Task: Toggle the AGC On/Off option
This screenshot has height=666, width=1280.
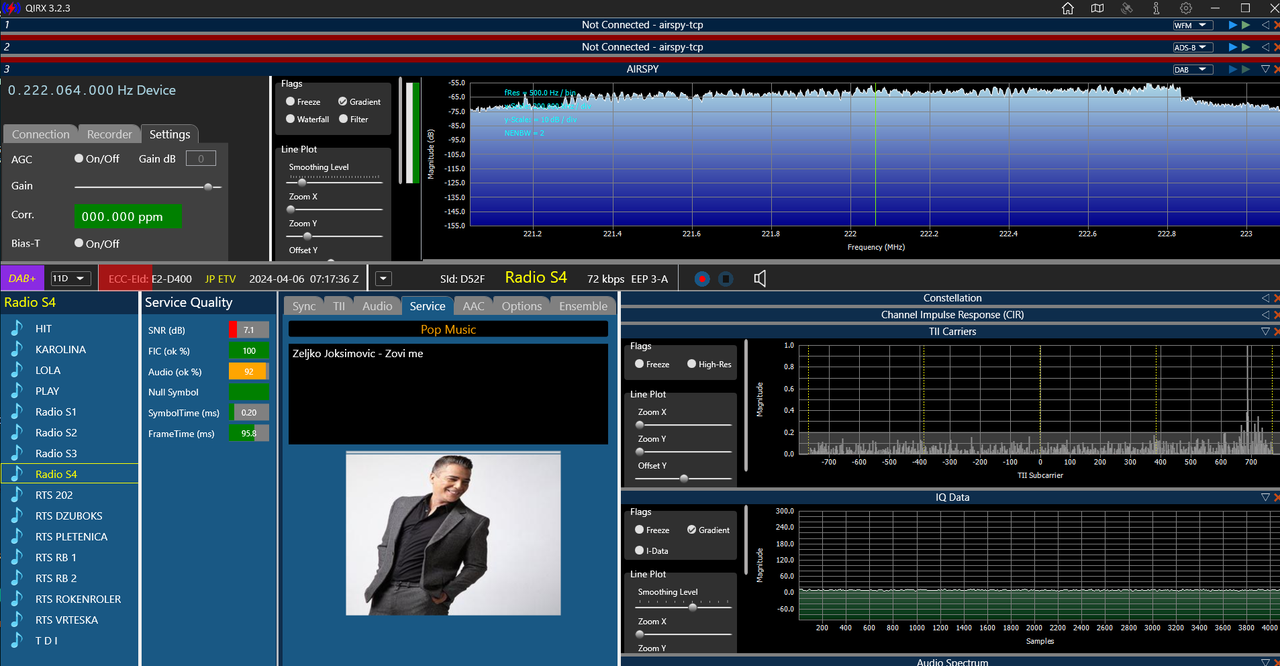Action: tap(79, 158)
